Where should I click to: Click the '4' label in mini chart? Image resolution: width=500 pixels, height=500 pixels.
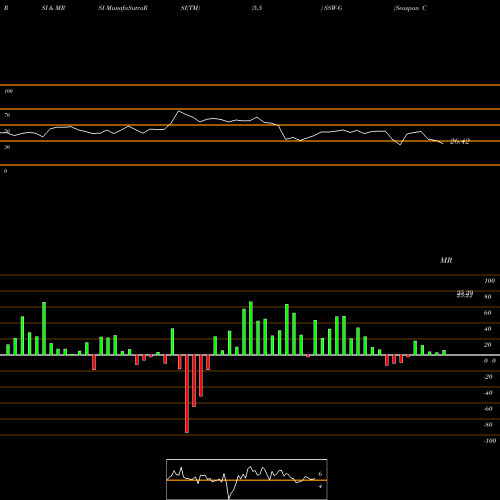320,486
